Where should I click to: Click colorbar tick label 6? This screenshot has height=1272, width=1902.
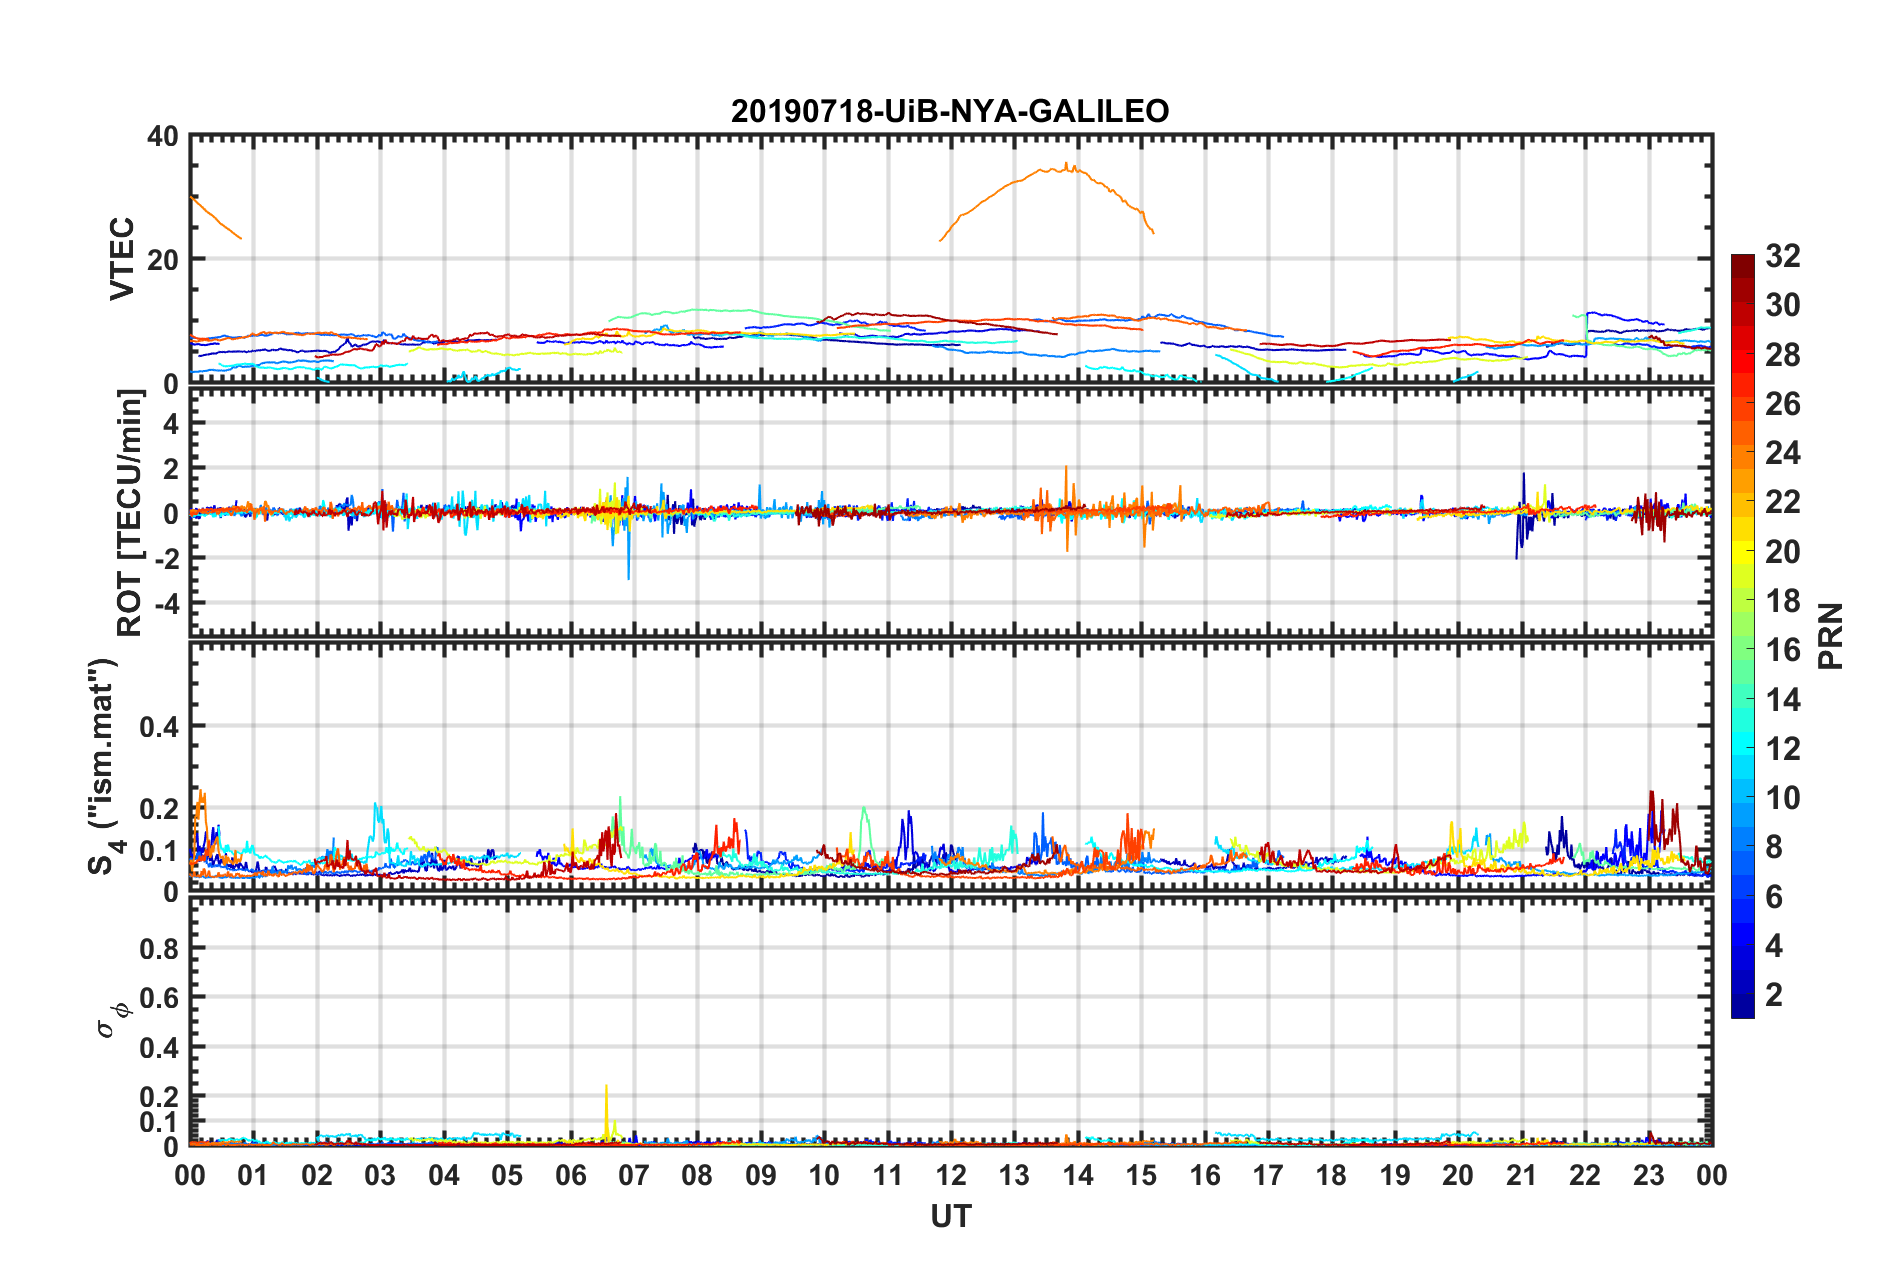pyautogui.click(x=1774, y=897)
